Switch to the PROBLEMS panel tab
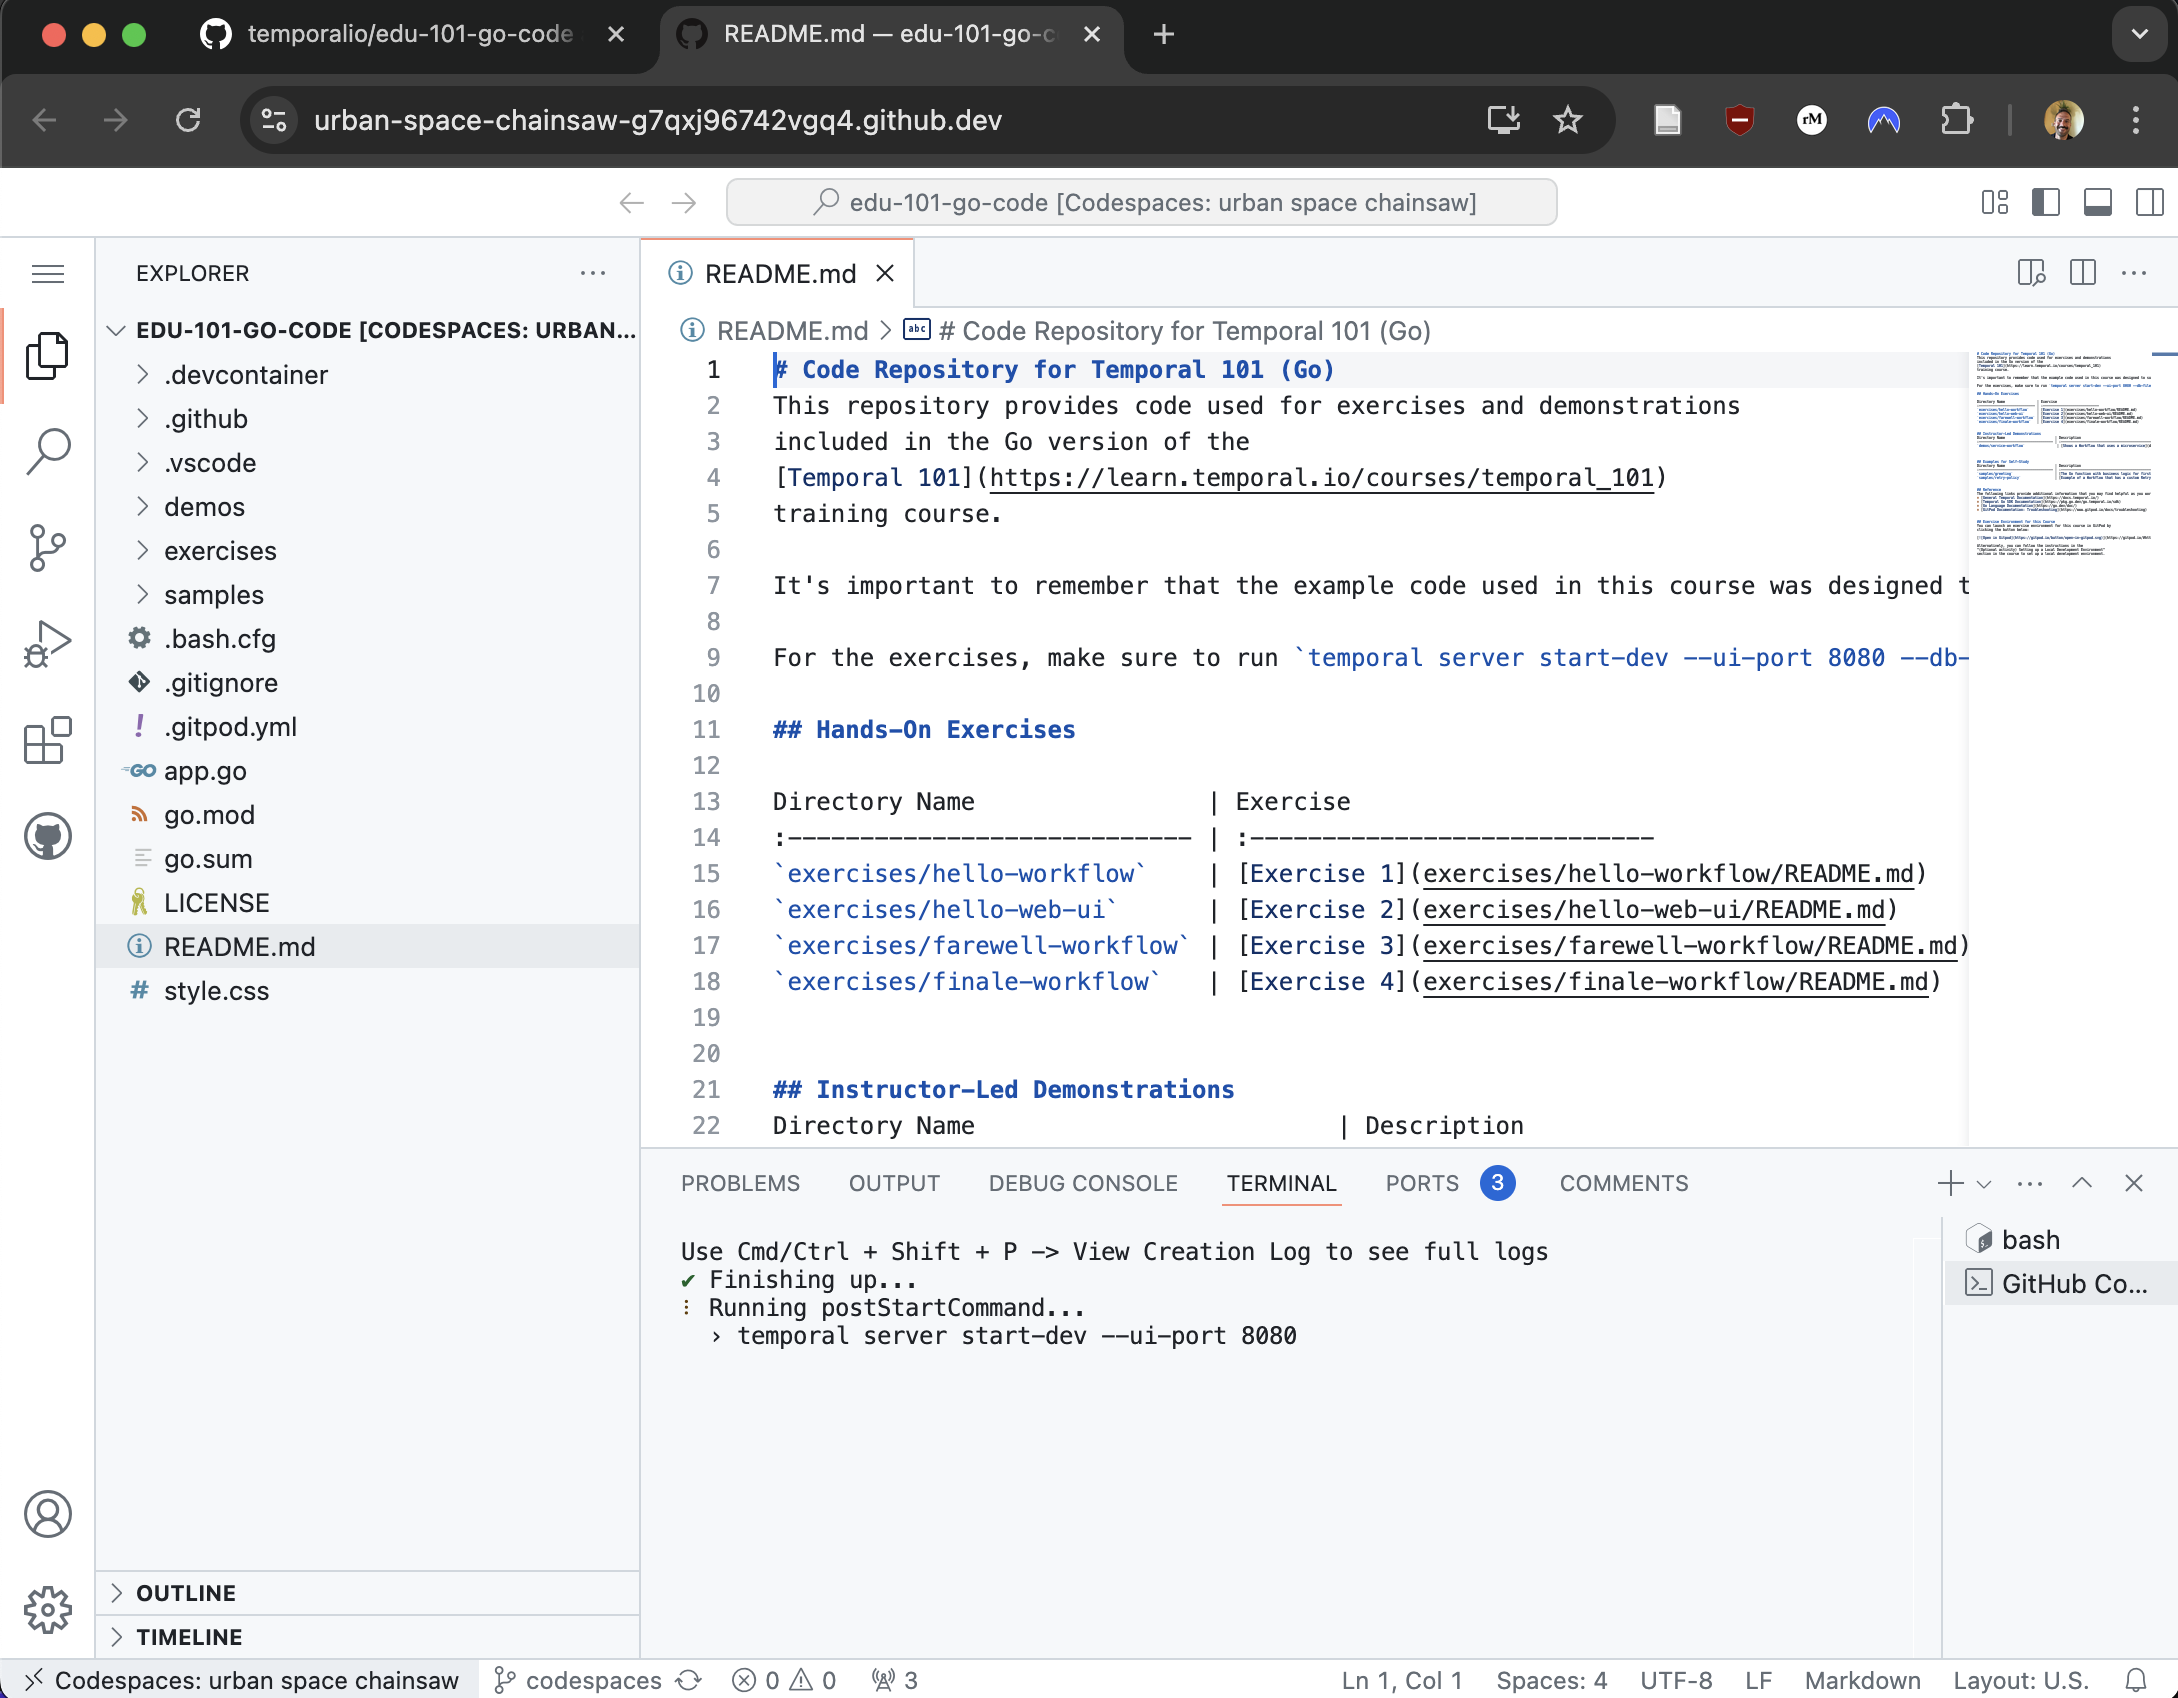Screen dimensions: 2178x1698 tap(740, 1184)
